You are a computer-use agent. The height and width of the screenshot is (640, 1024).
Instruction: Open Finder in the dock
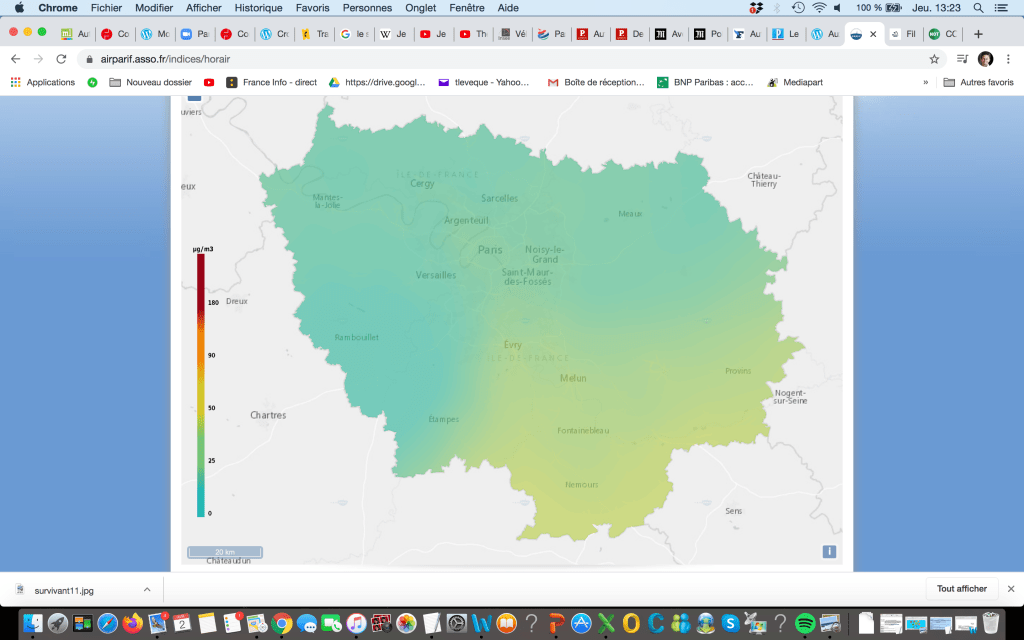[x=34, y=623]
